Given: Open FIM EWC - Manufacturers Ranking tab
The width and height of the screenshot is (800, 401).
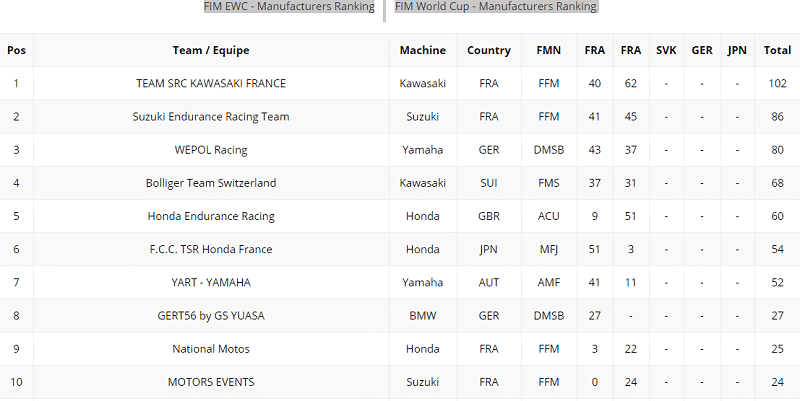Looking at the screenshot, I should point(289,7).
